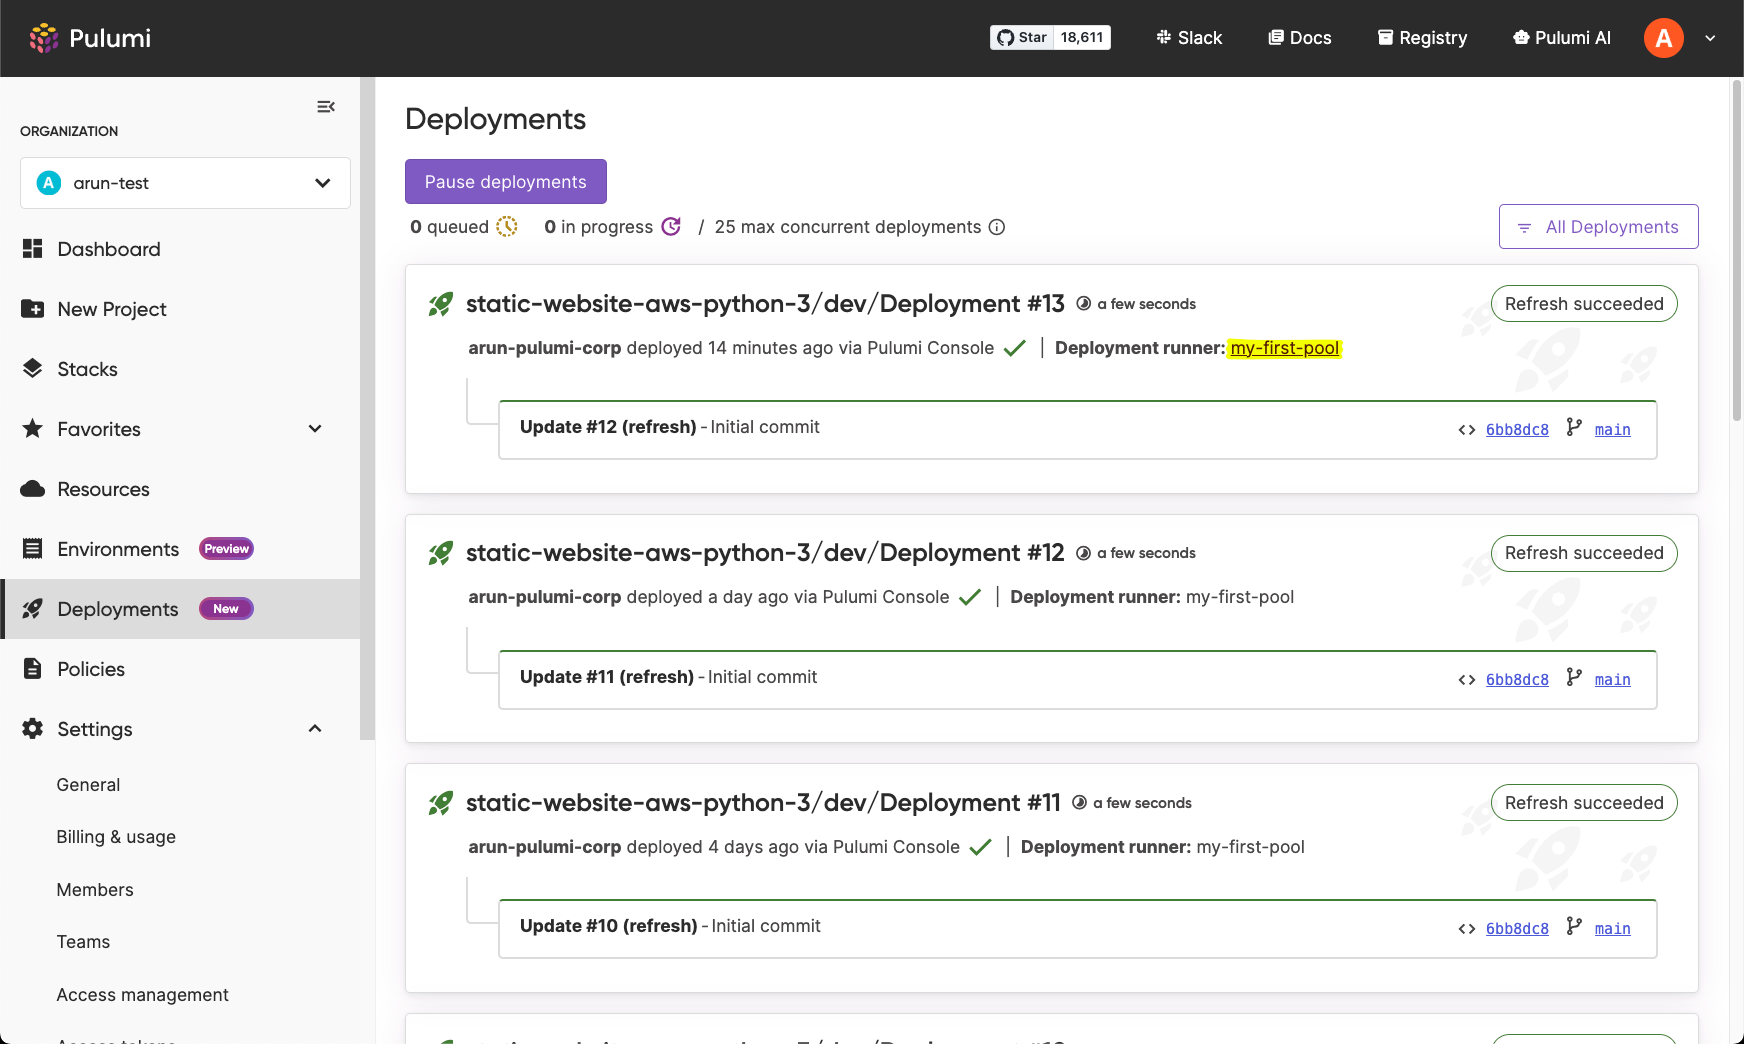Open Access management settings
This screenshot has height=1044, width=1744.
click(x=142, y=995)
